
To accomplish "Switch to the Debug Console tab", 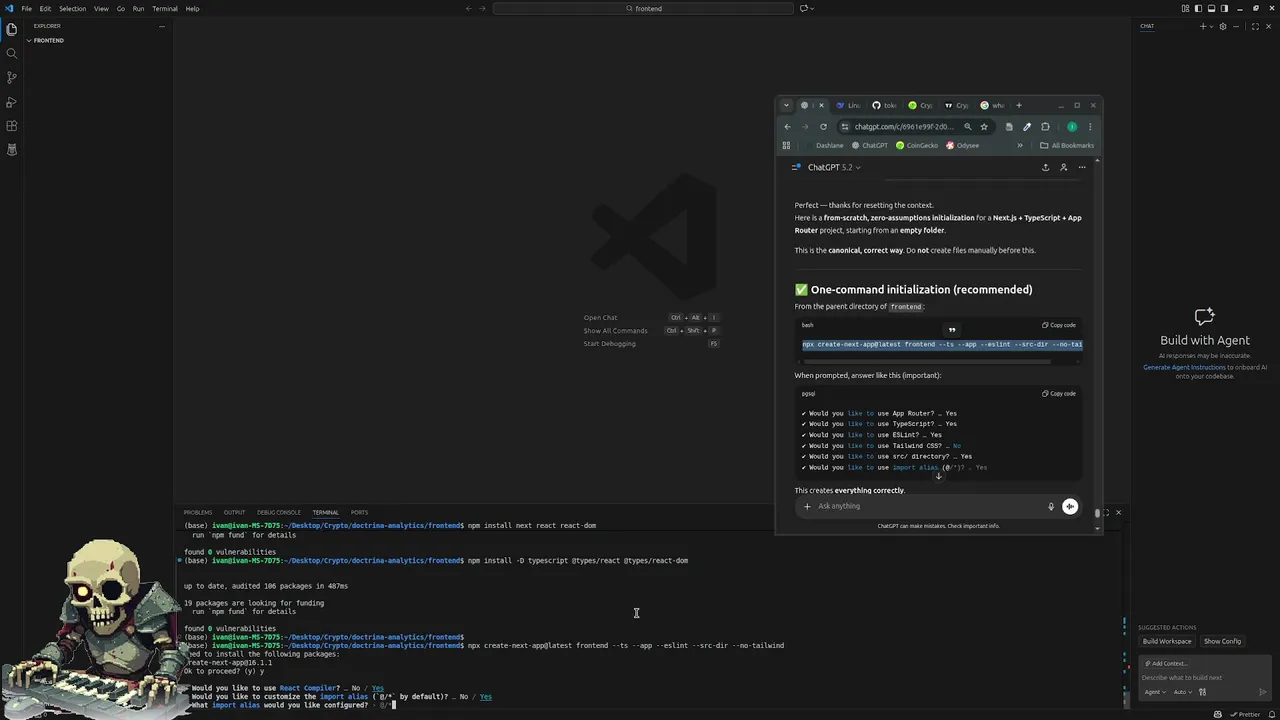I will point(278,512).
